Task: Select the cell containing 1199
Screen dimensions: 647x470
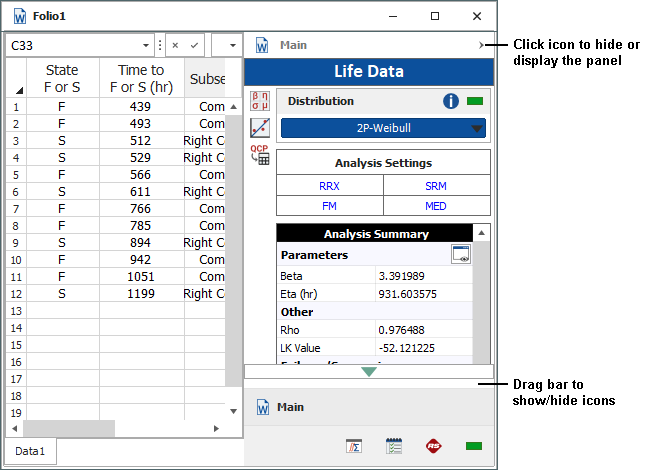Action: 141,294
